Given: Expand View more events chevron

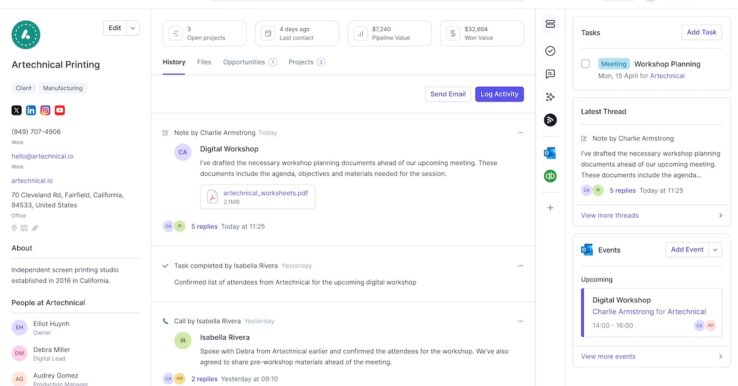Looking at the screenshot, I should [x=721, y=357].
